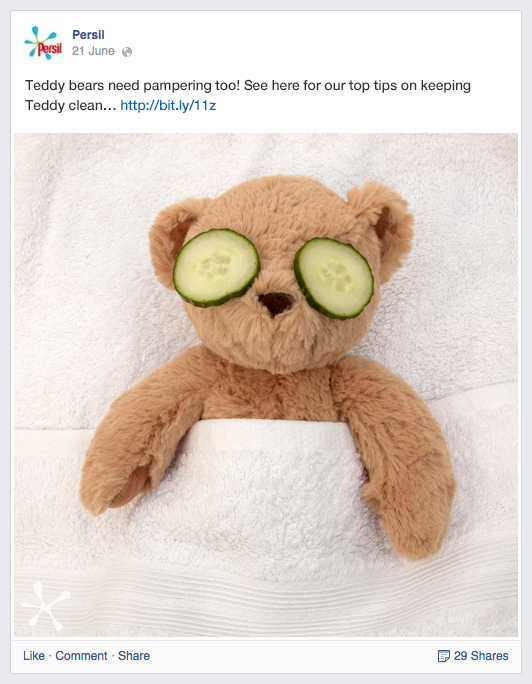View the 29 Shares list
This screenshot has height=684, width=532.
coord(481,656)
